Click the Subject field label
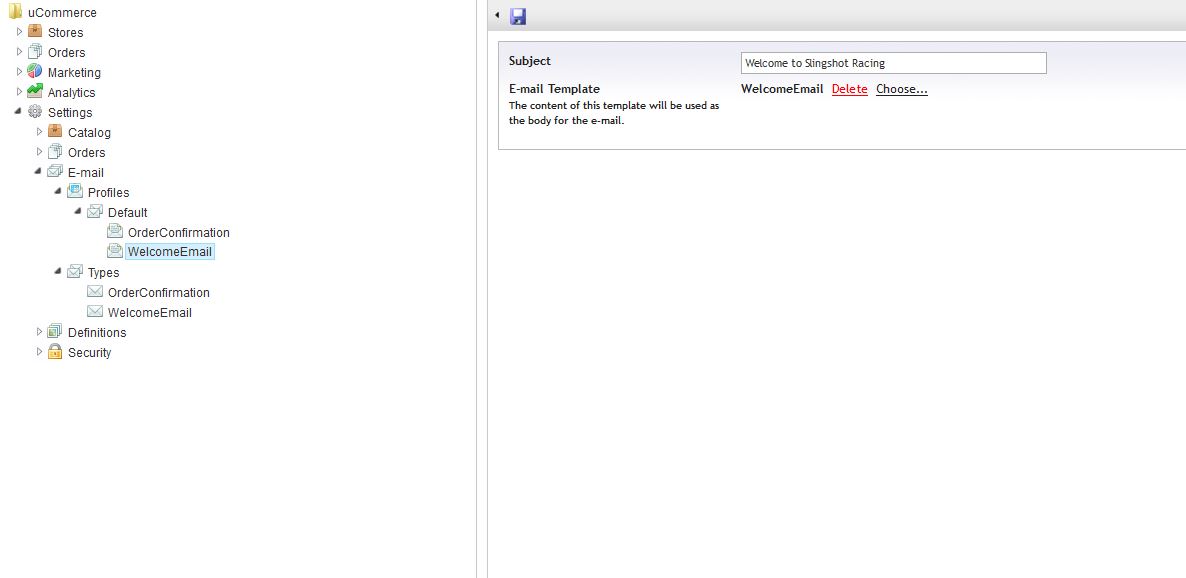 click(x=529, y=61)
